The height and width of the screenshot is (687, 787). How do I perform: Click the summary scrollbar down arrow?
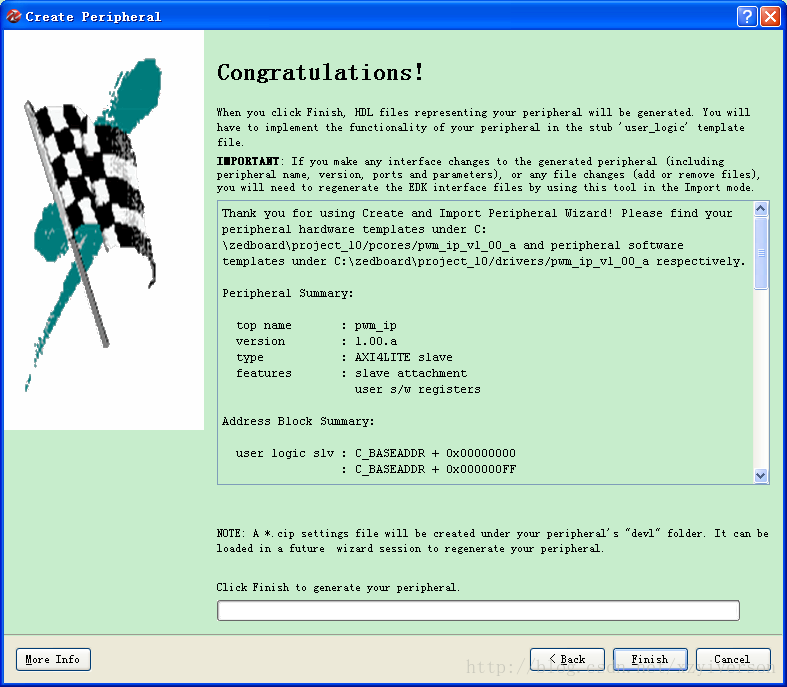[x=761, y=475]
